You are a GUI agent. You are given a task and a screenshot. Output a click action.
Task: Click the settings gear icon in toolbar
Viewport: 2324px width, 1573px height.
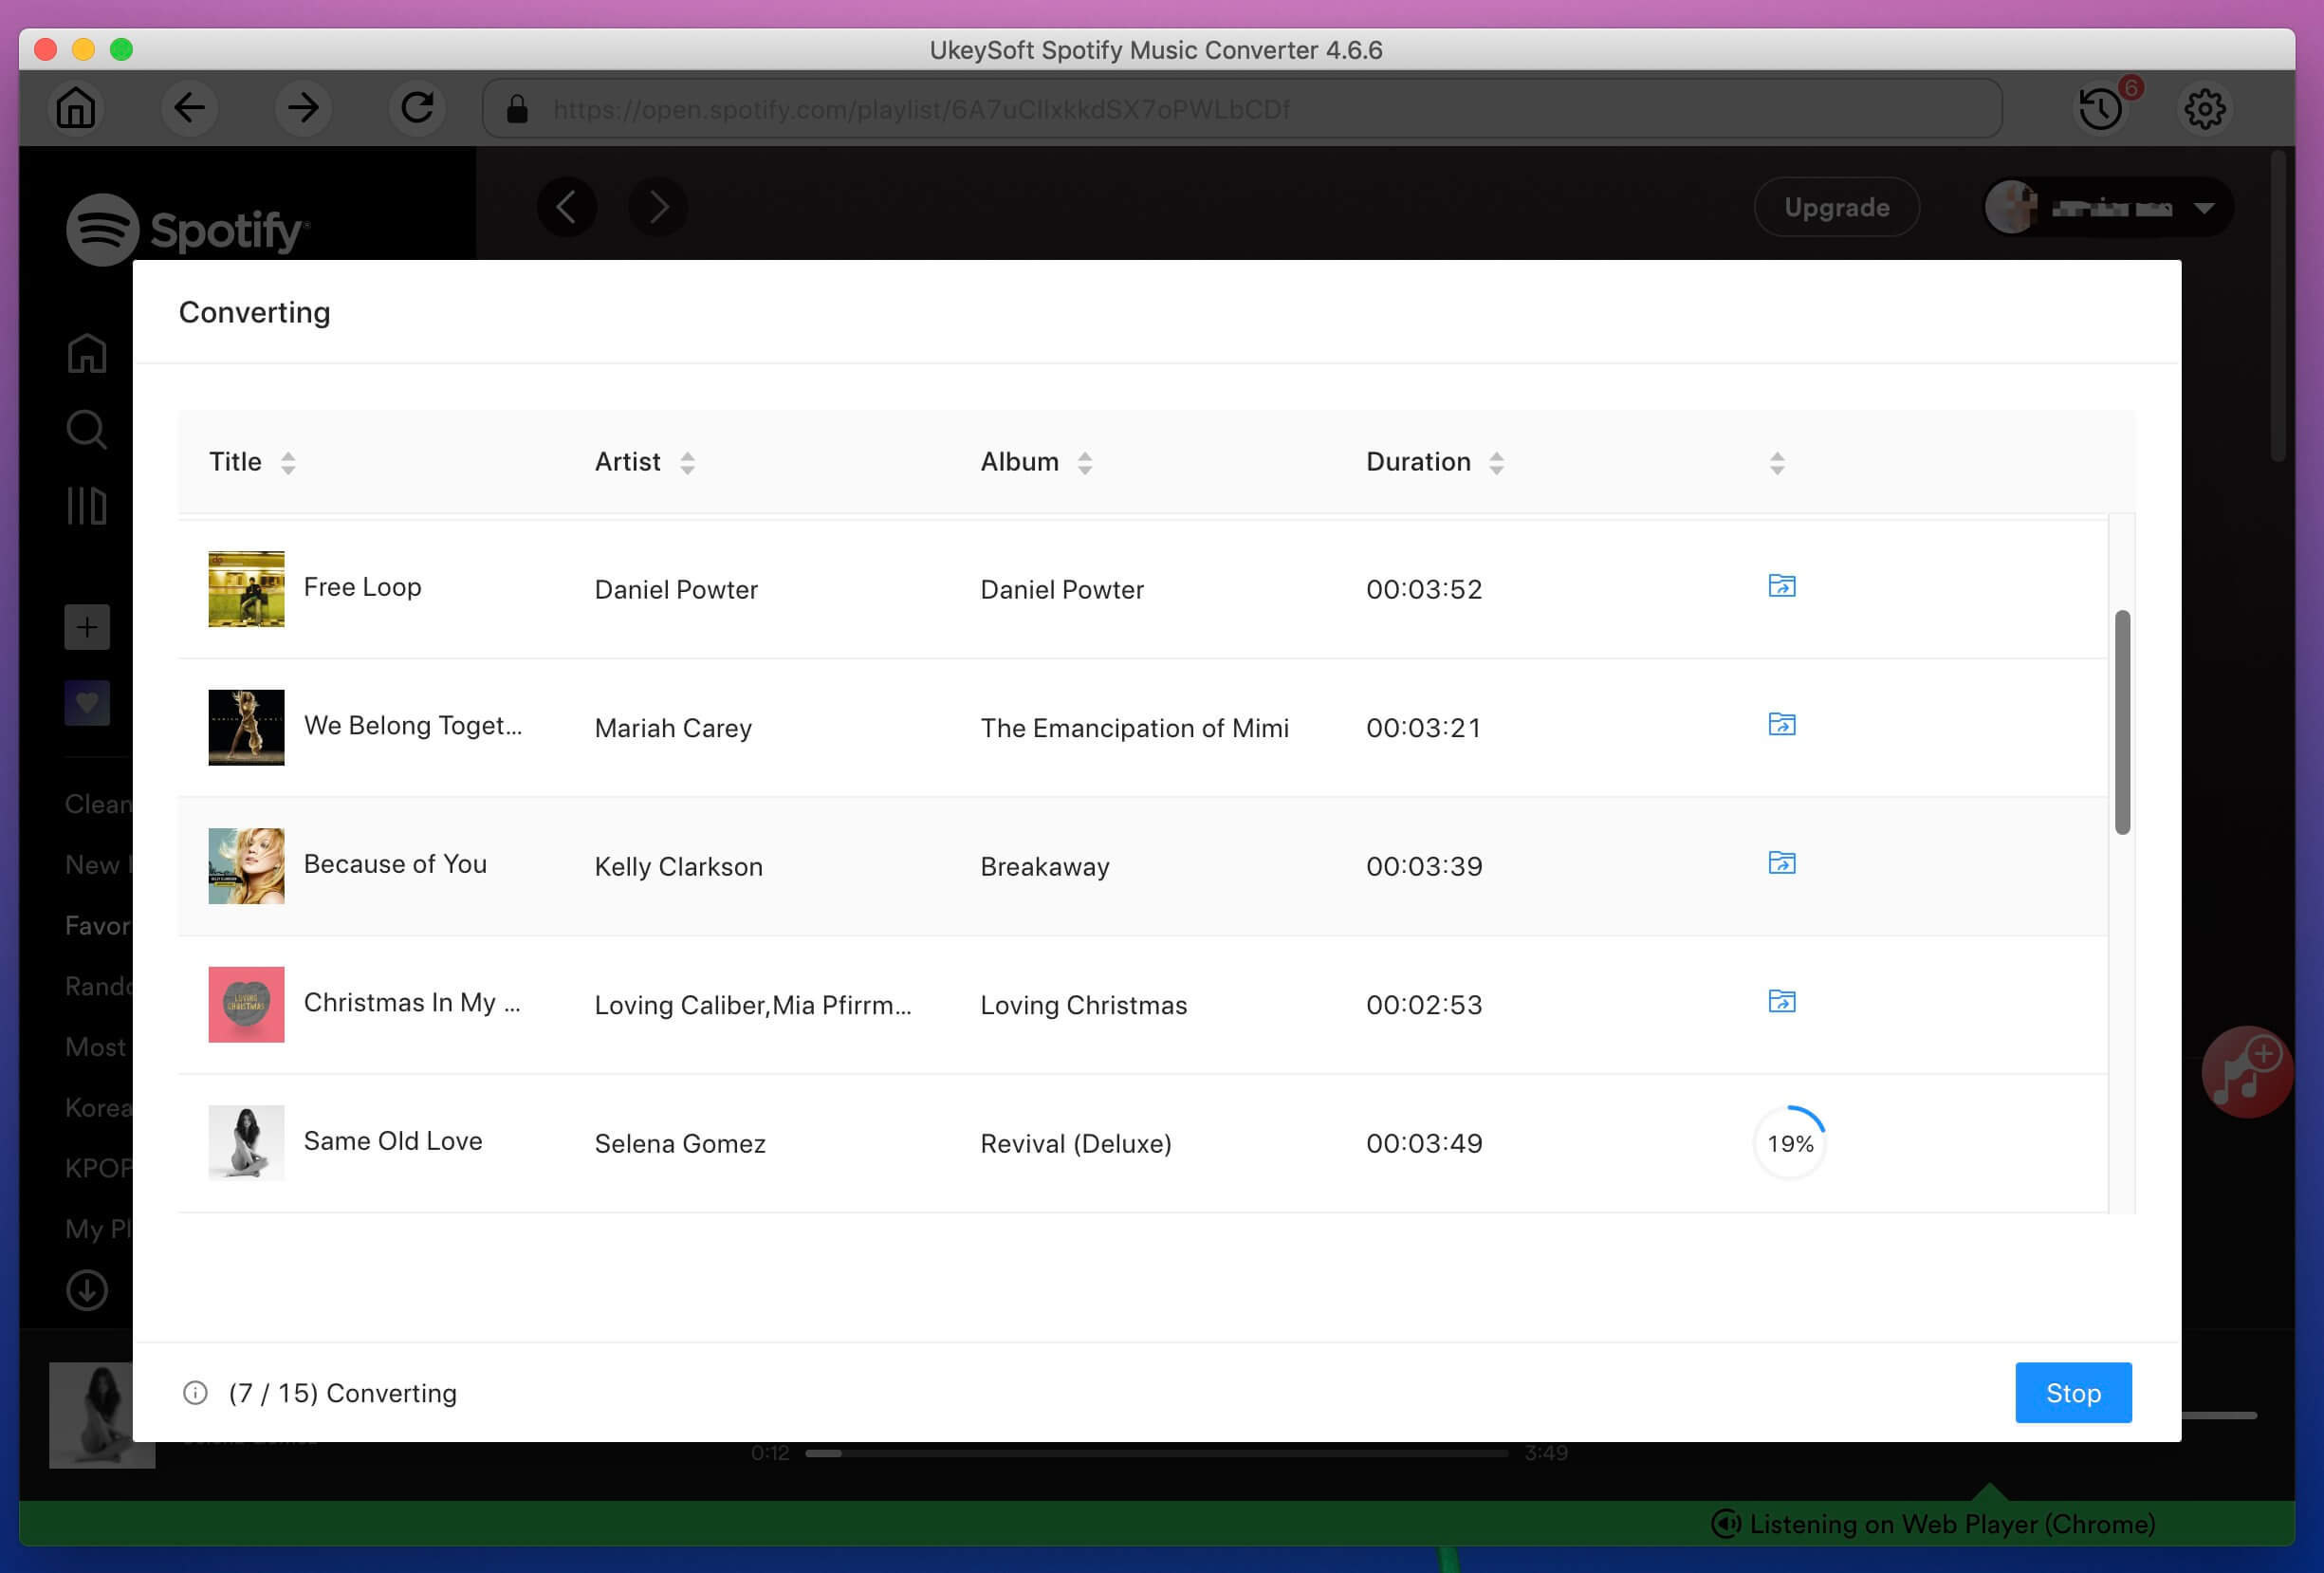[x=2206, y=109]
